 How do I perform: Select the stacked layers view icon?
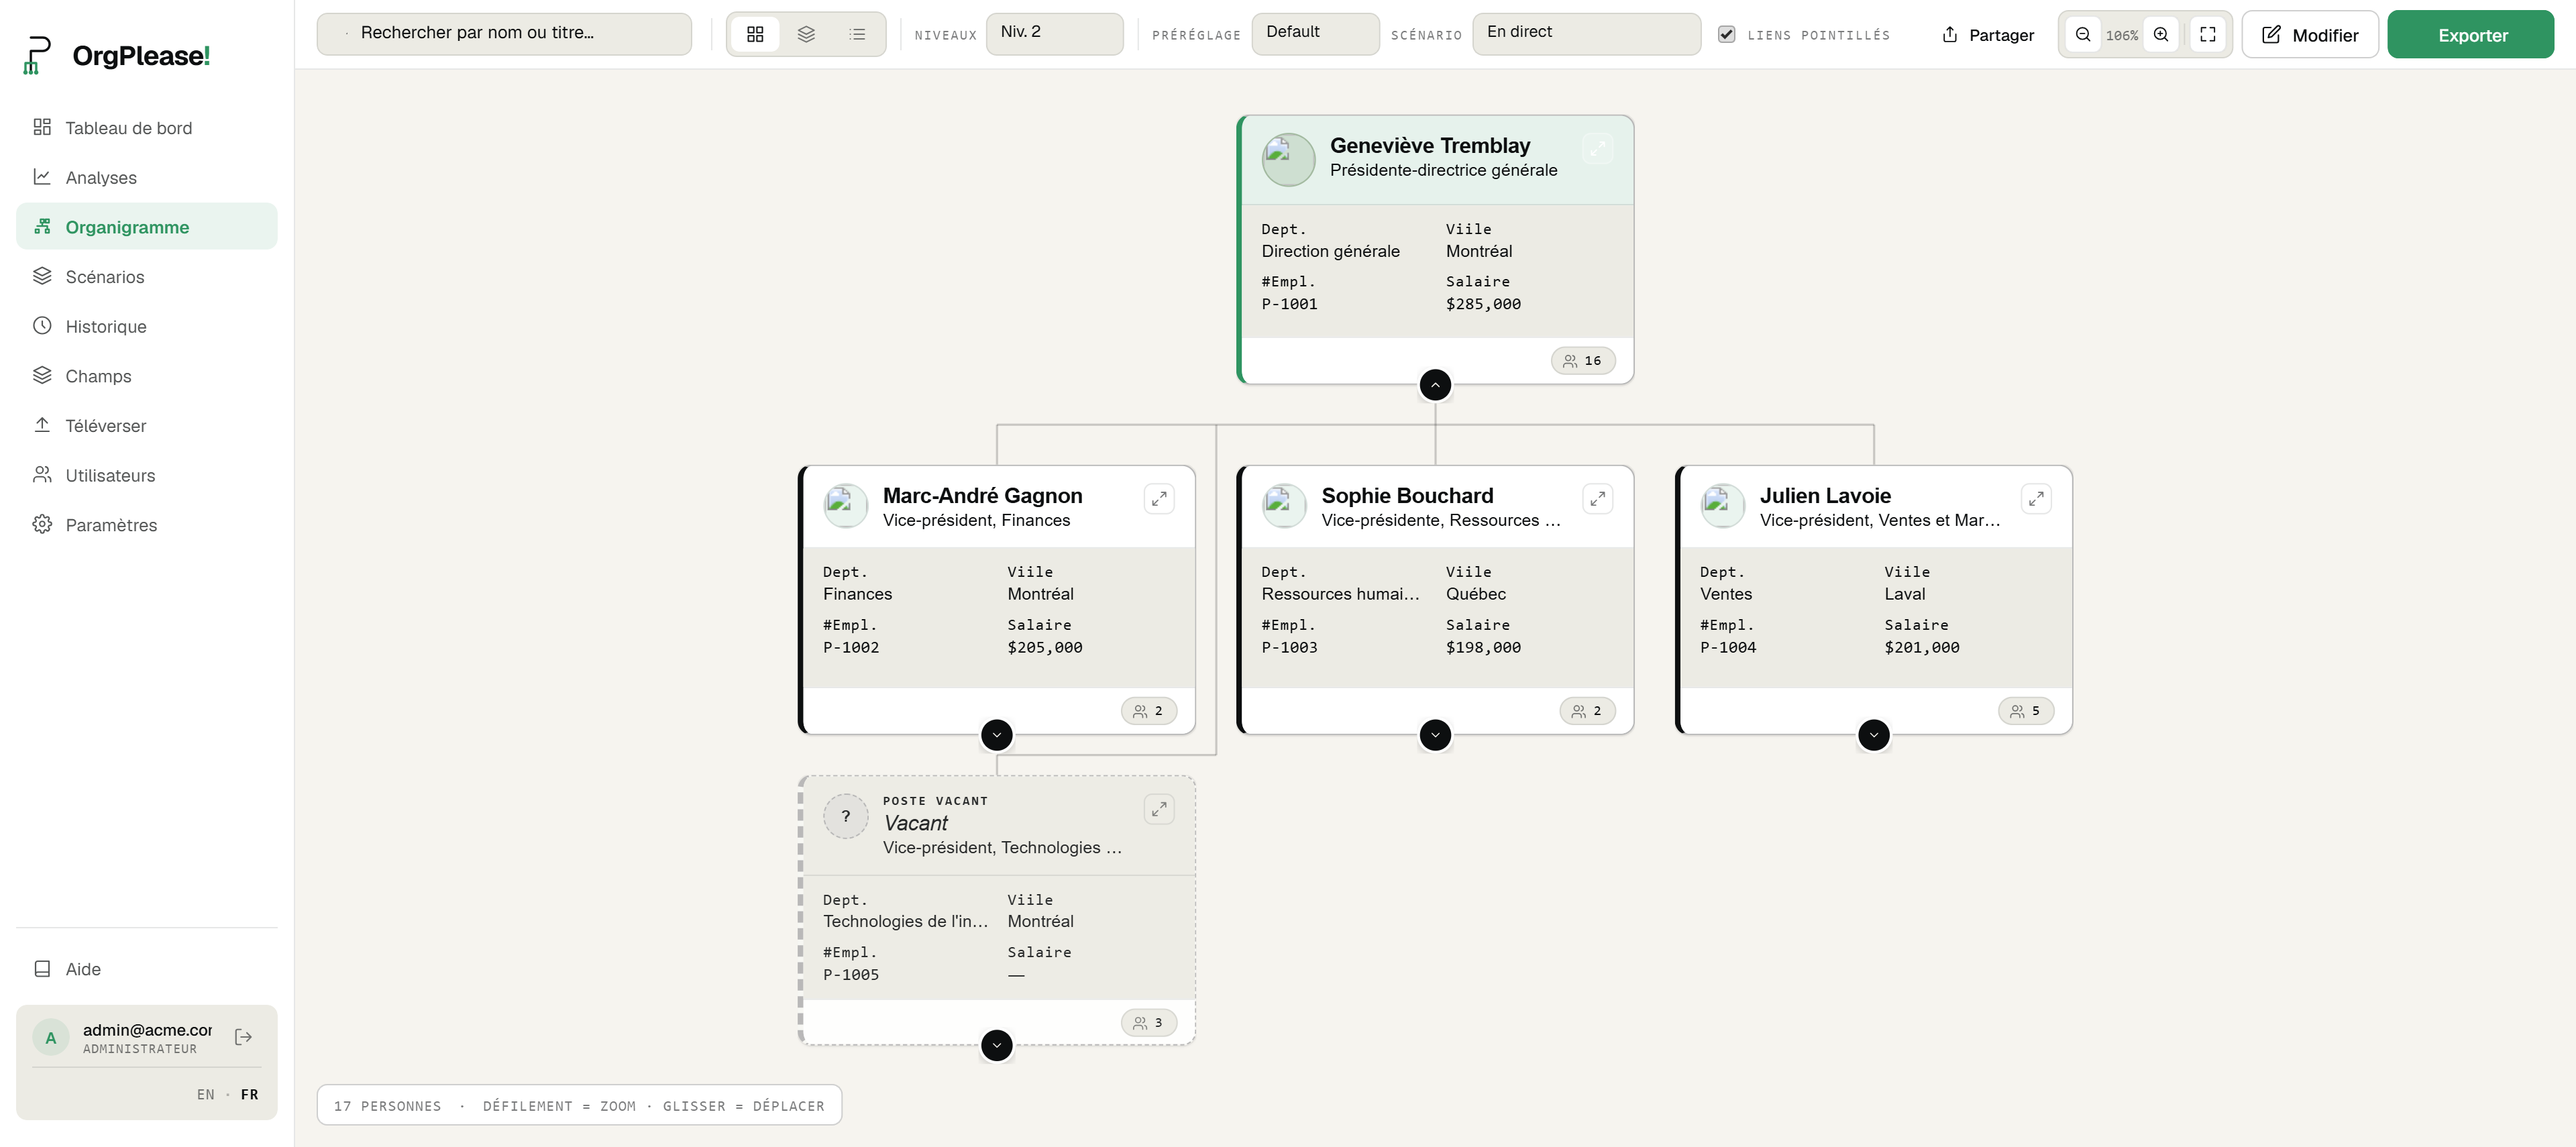(806, 34)
